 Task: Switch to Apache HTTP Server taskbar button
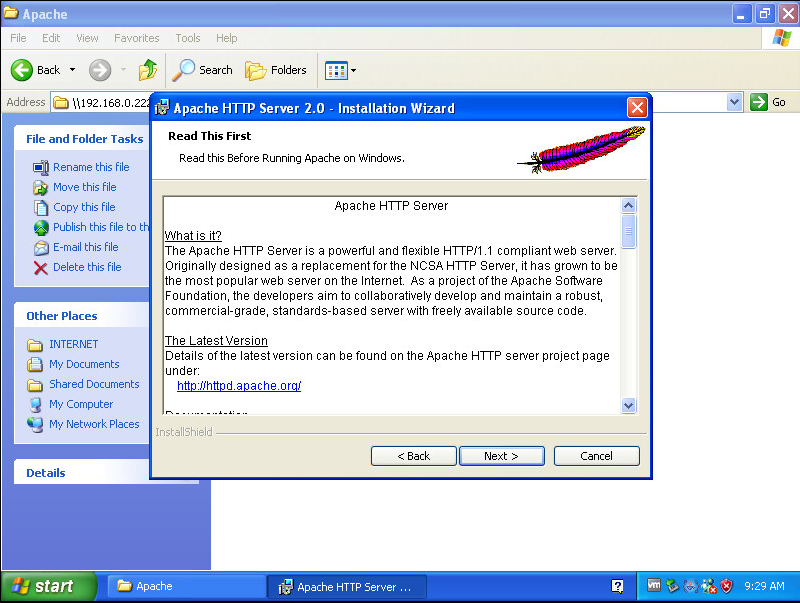click(347, 587)
